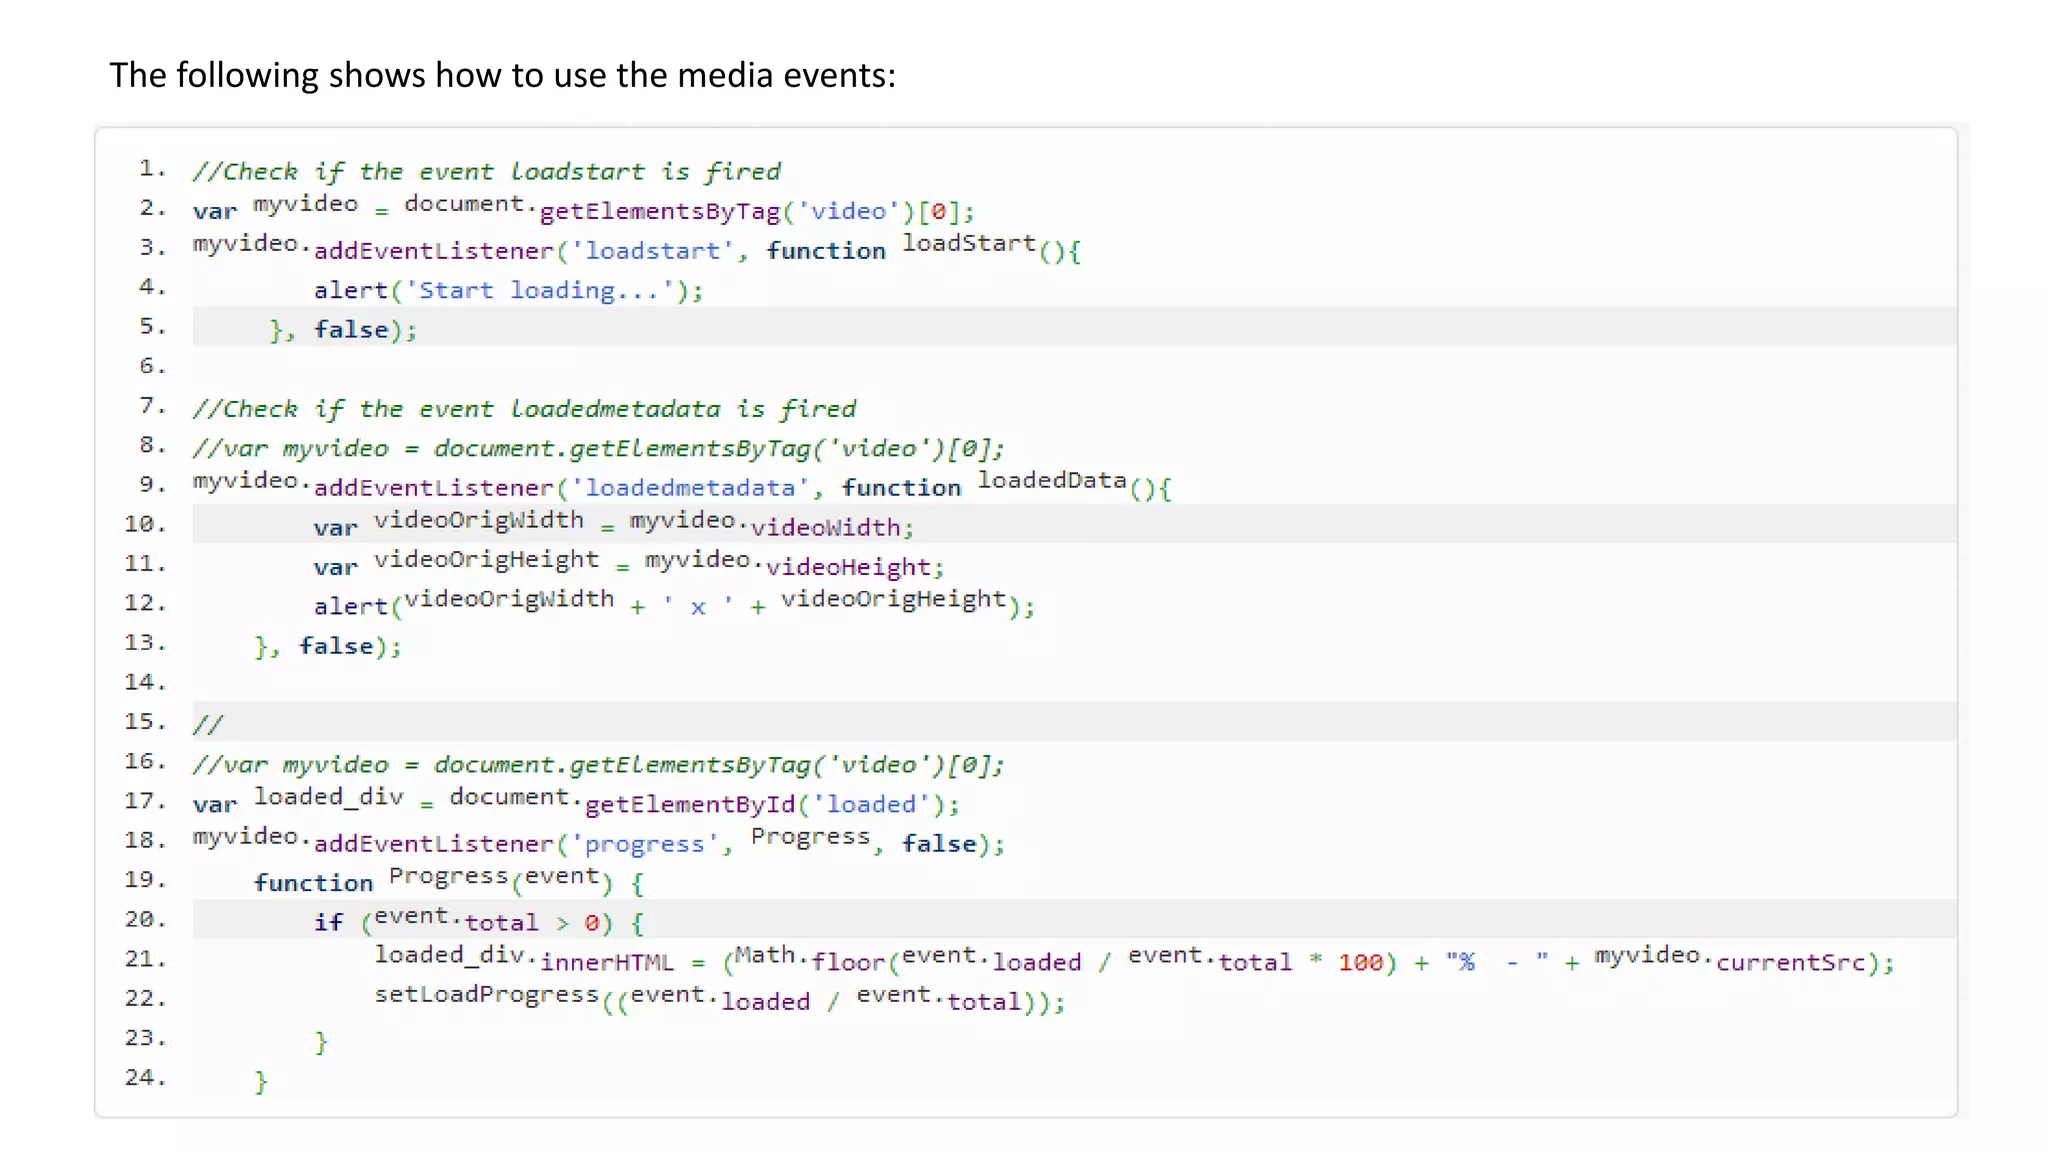Screen dimensions: 2048x1152
Task: Click alert('Start loading...') on line 4
Action: pyautogui.click(x=509, y=291)
